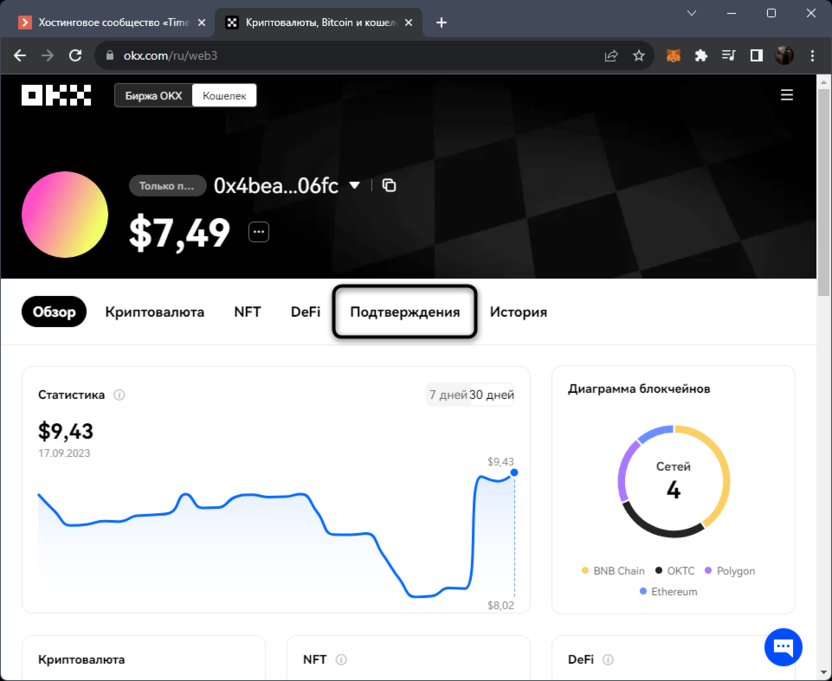The width and height of the screenshot is (832, 681).
Task: Go forward in browser history
Action: pos(48,55)
